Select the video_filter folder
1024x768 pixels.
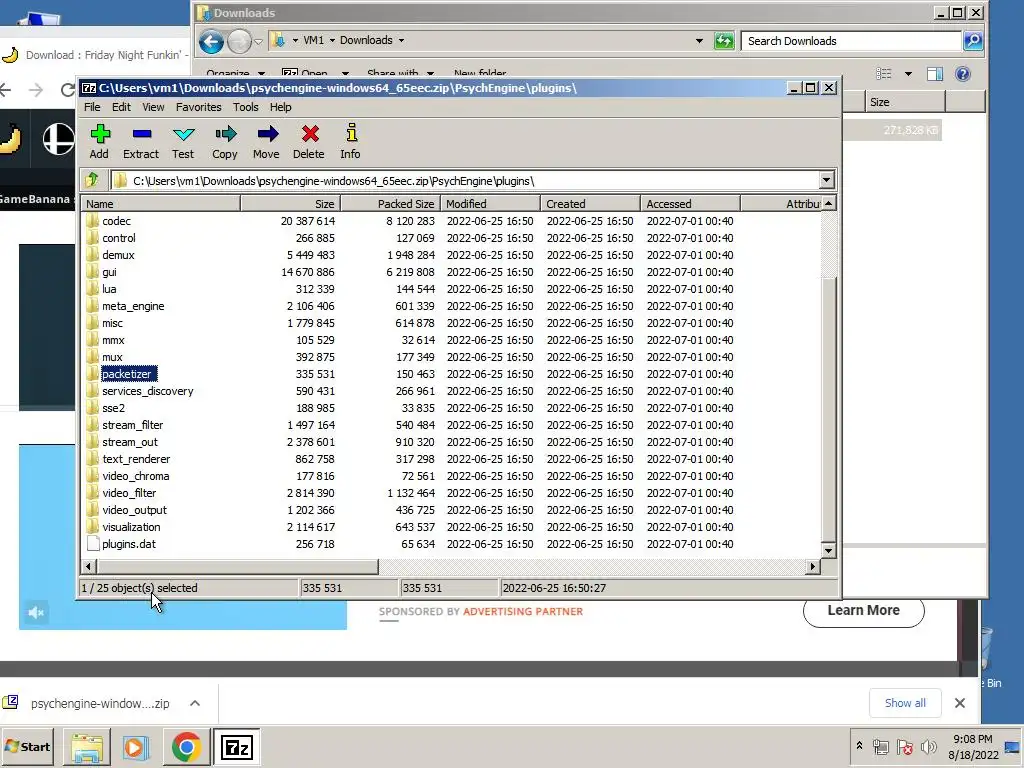click(x=129, y=493)
